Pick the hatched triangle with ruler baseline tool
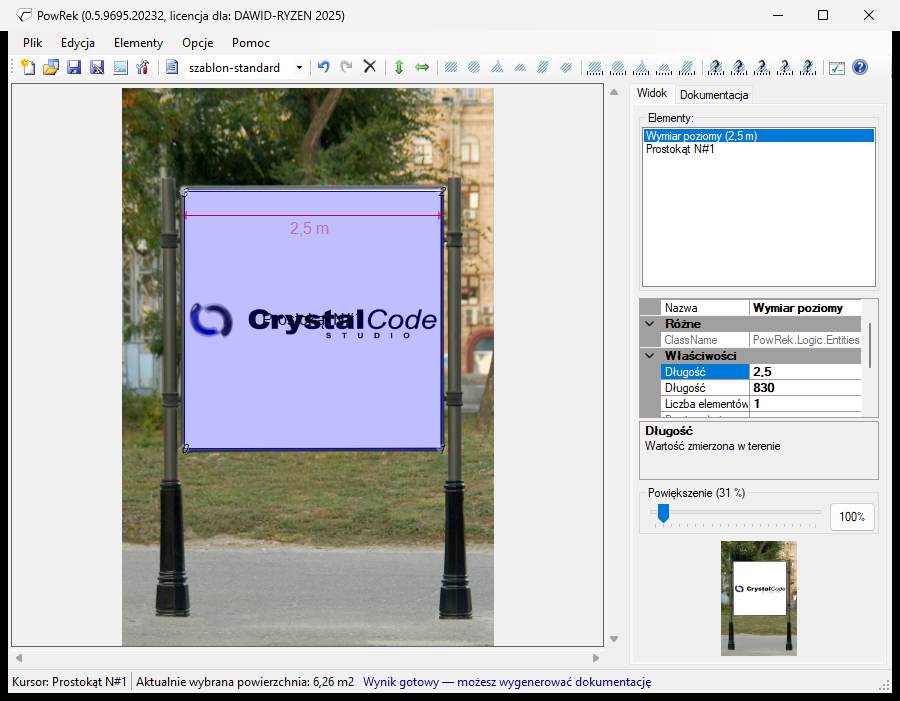 click(x=641, y=67)
